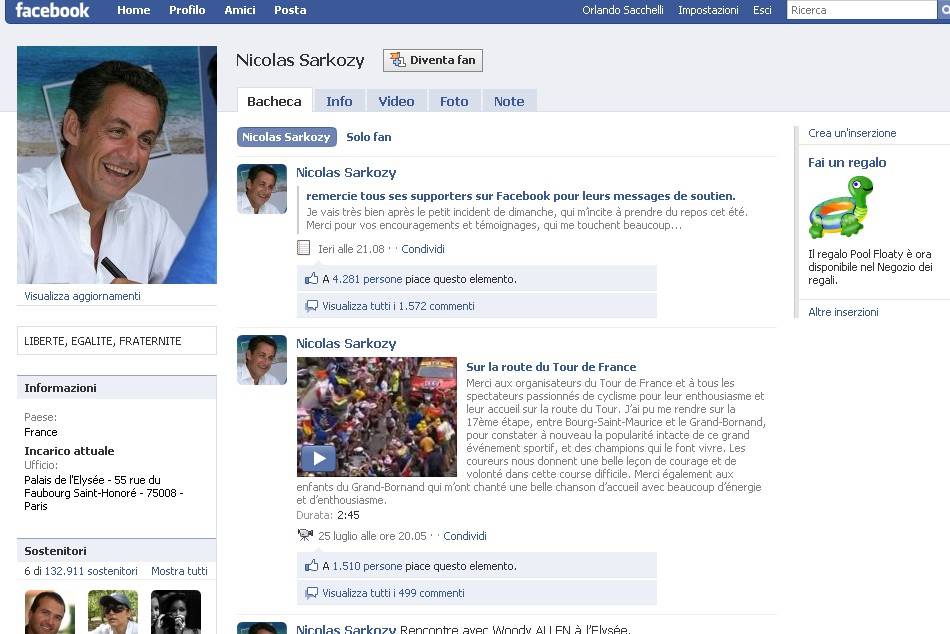Open Impostazioni settings link
Viewport: 950px width, 634px height.
(708, 10)
